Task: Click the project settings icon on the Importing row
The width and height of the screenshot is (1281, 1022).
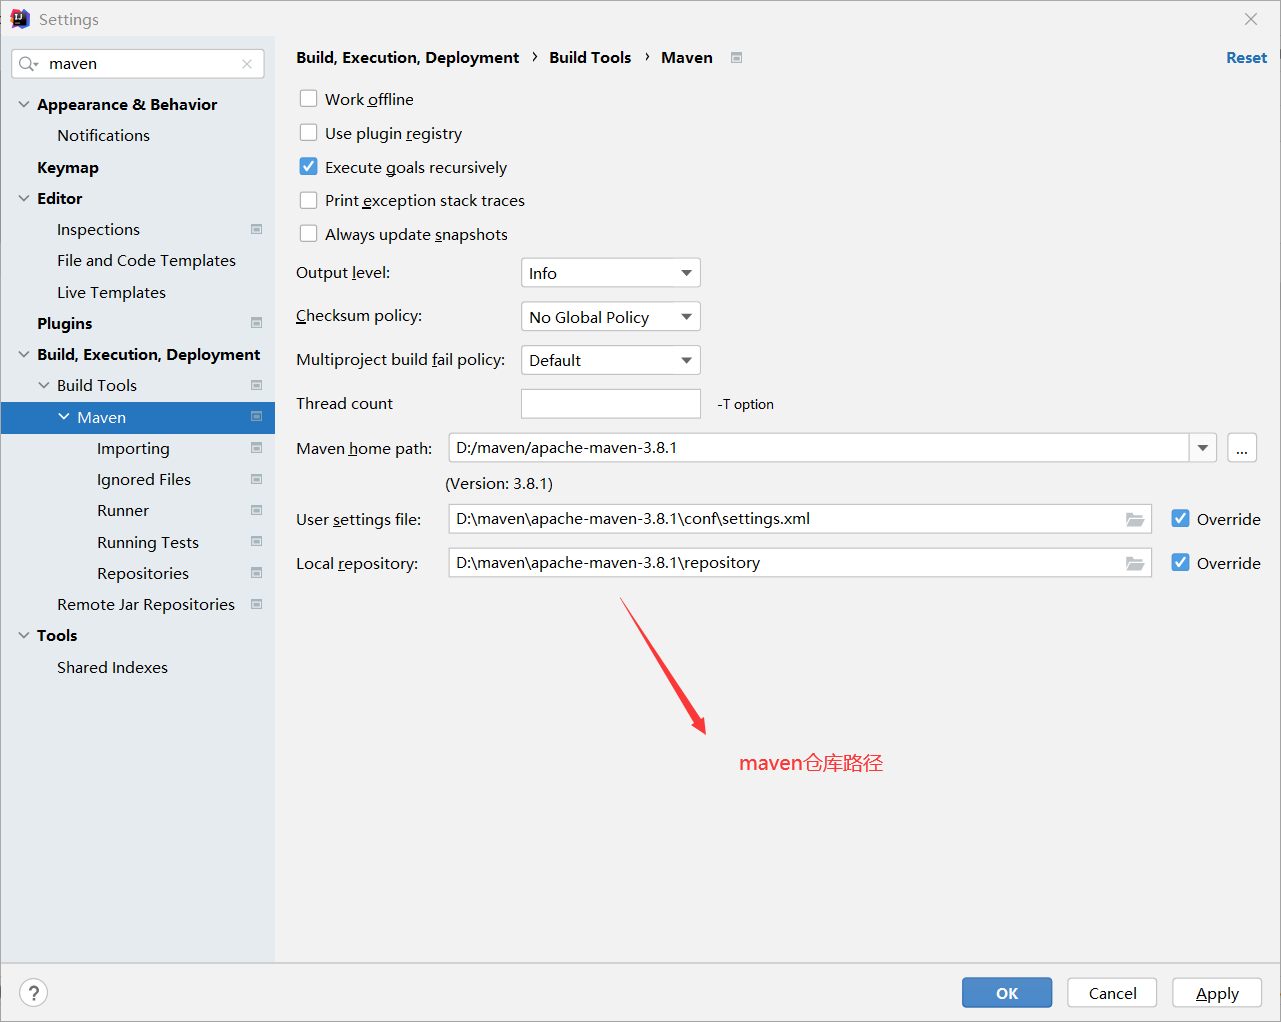Action: tap(256, 448)
